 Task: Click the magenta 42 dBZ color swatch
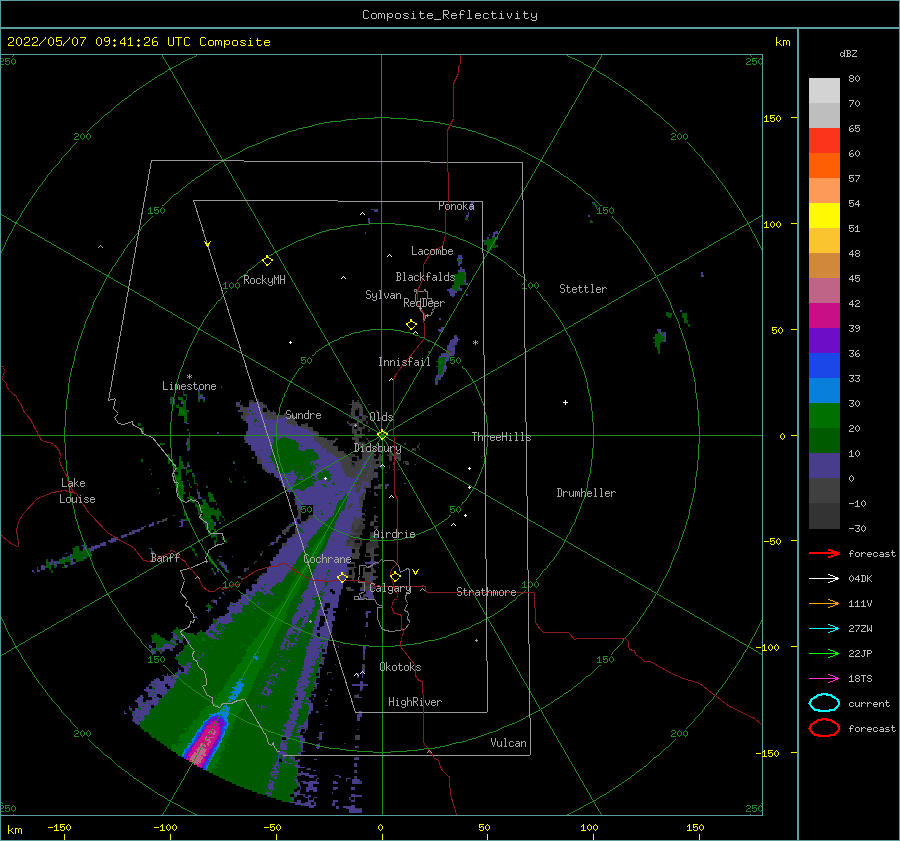click(x=824, y=315)
